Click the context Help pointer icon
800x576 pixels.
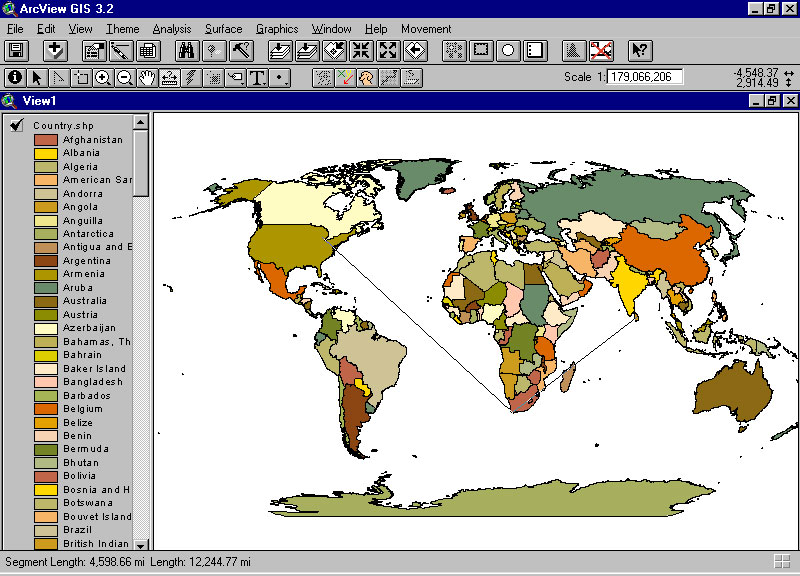(641, 50)
